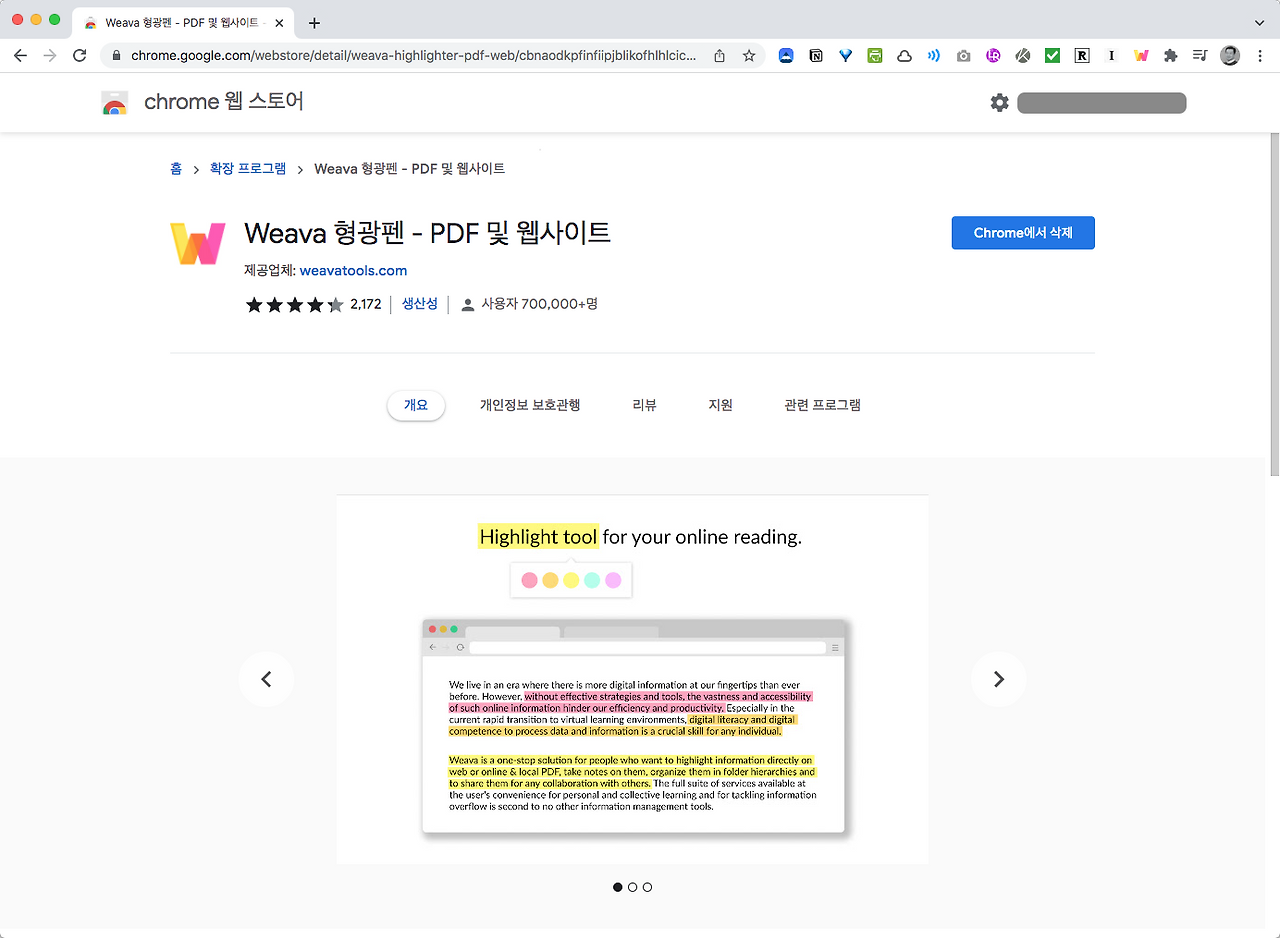Bookmark this page with the star icon

pyautogui.click(x=749, y=56)
